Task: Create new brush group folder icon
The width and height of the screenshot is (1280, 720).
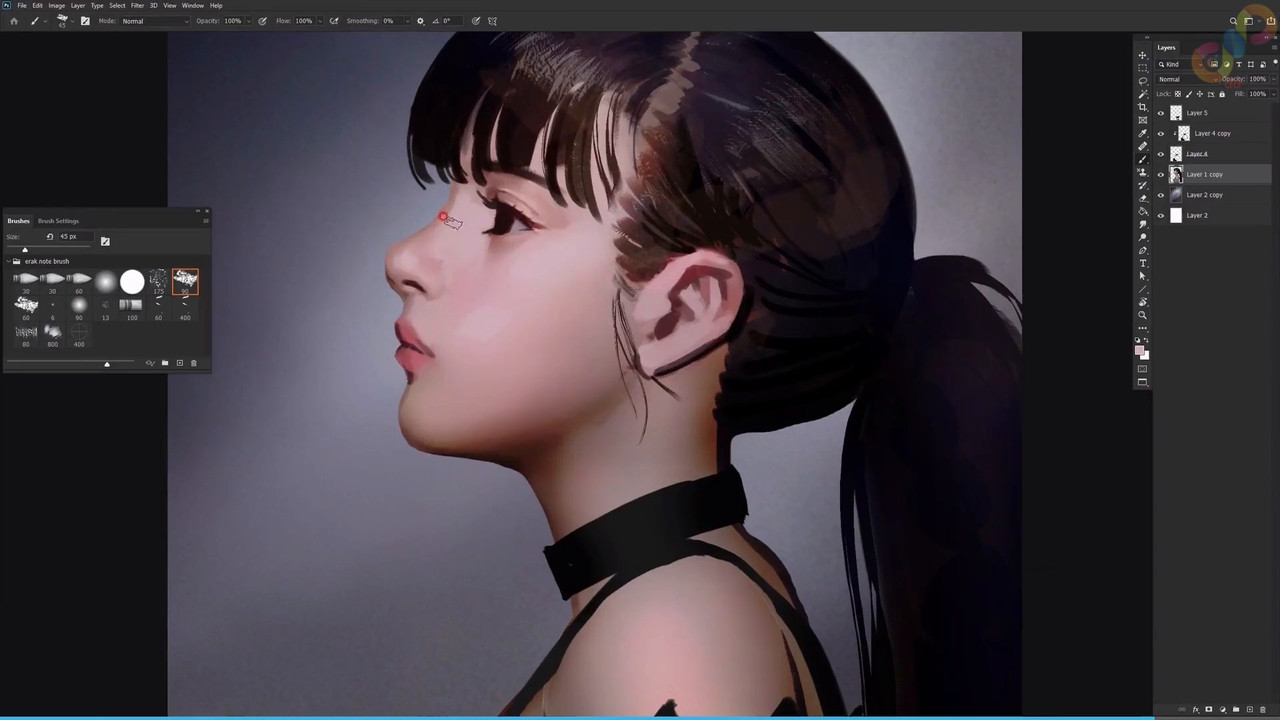Action: [x=165, y=363]
